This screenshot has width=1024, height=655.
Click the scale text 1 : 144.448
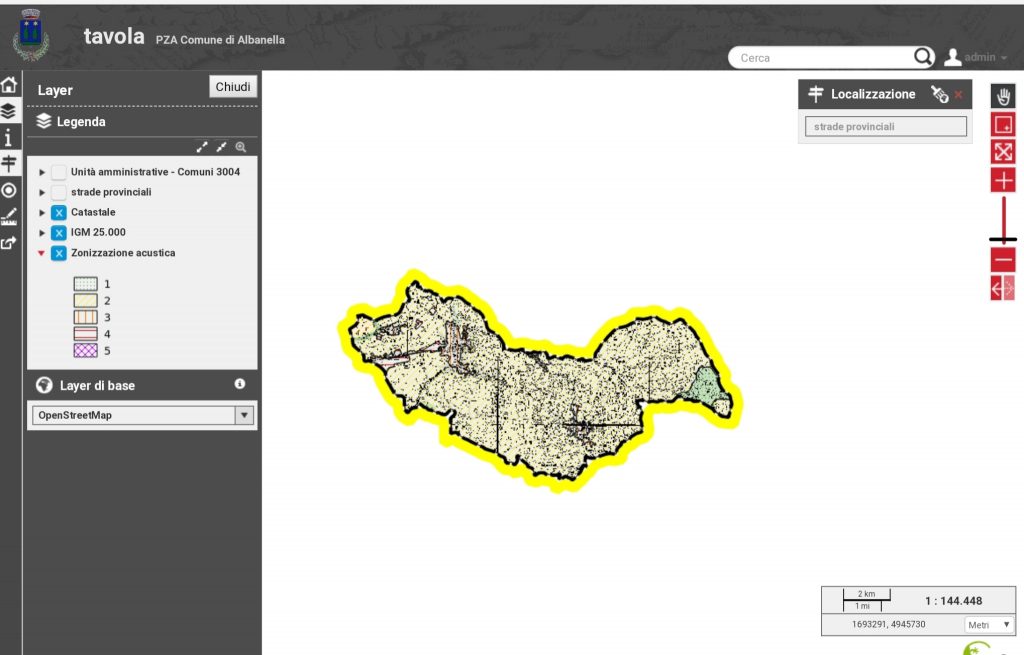(953, 601)
